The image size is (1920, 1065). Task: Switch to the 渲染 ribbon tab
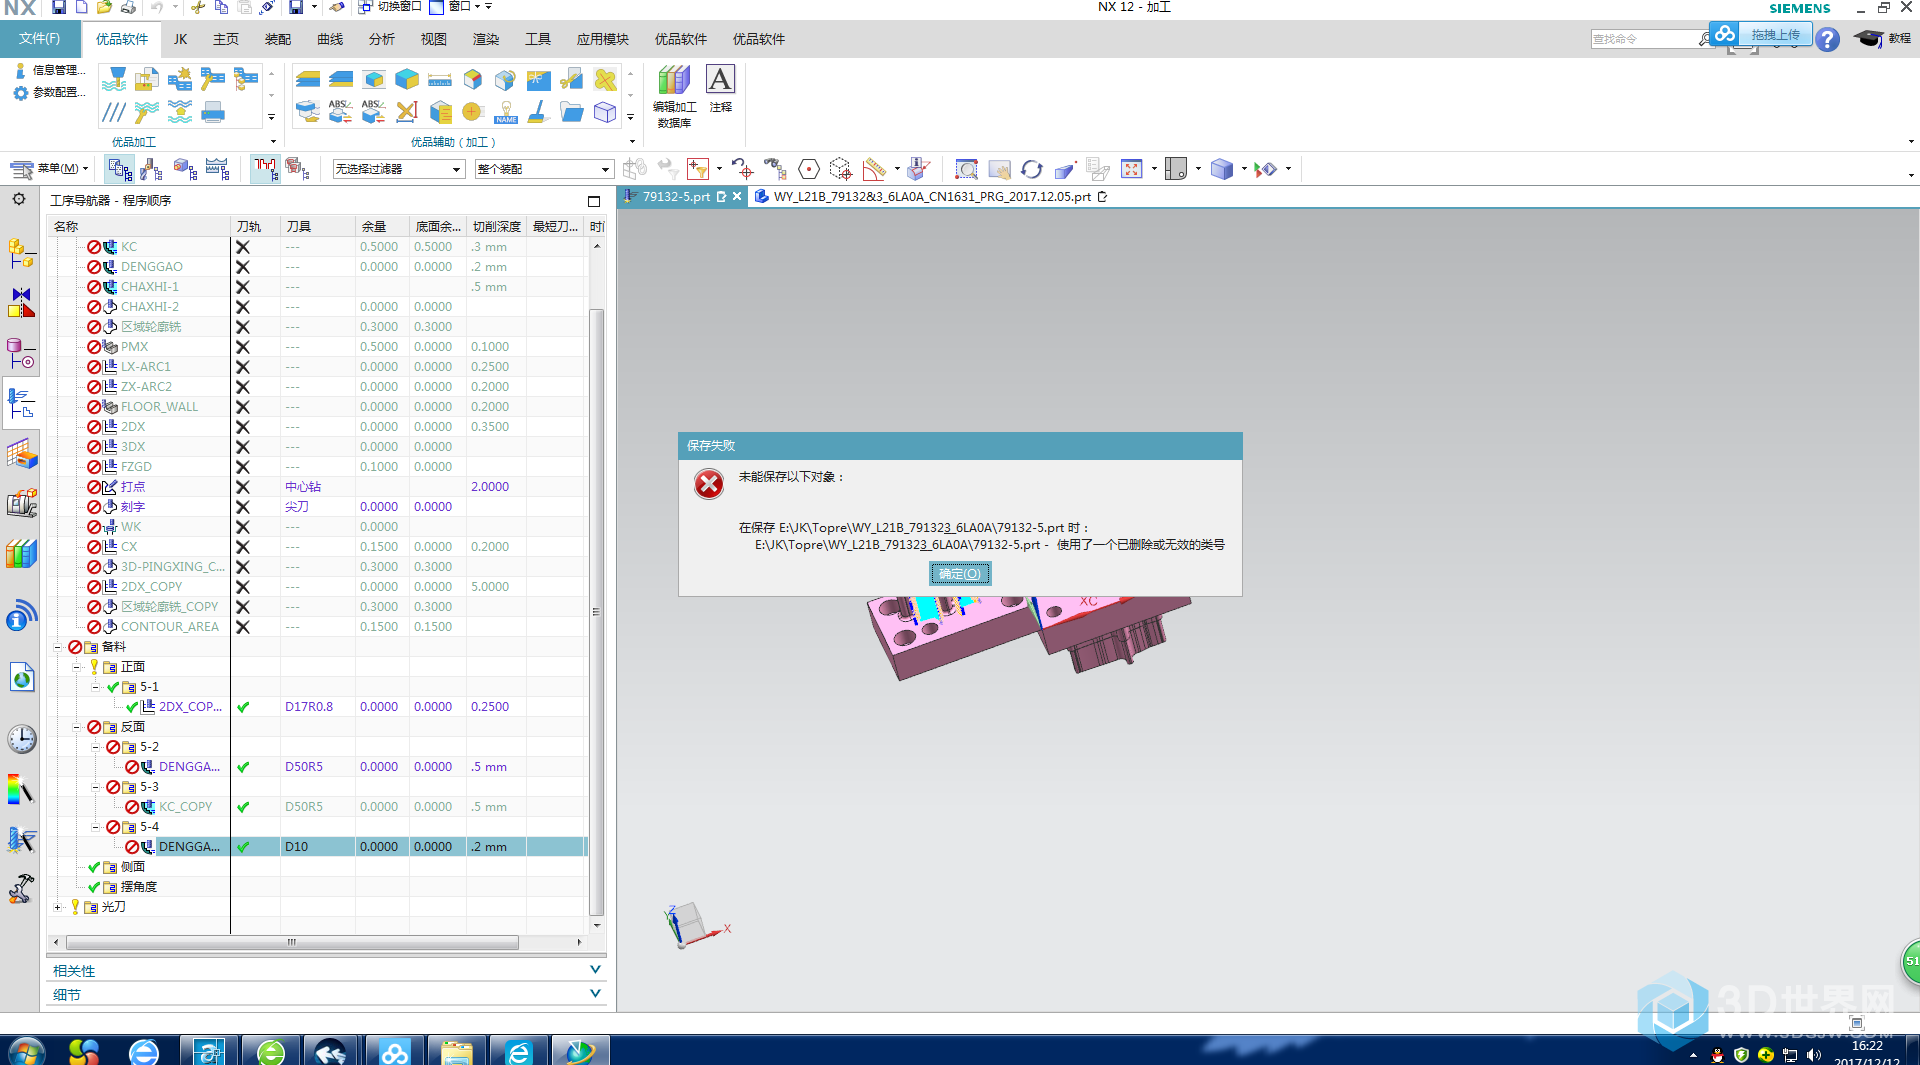486,39
